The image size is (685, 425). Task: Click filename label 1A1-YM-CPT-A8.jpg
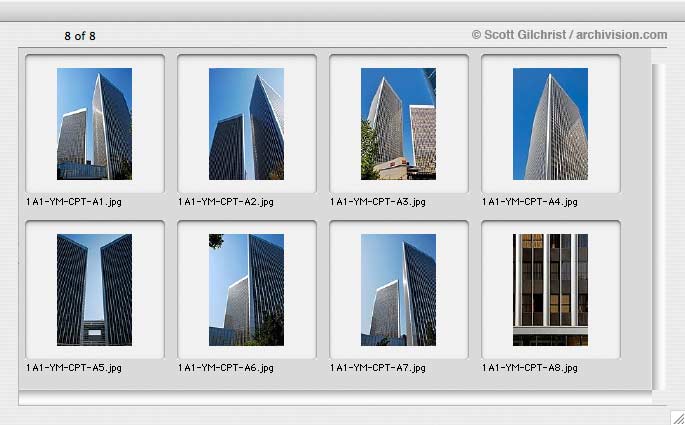(530, 368)
